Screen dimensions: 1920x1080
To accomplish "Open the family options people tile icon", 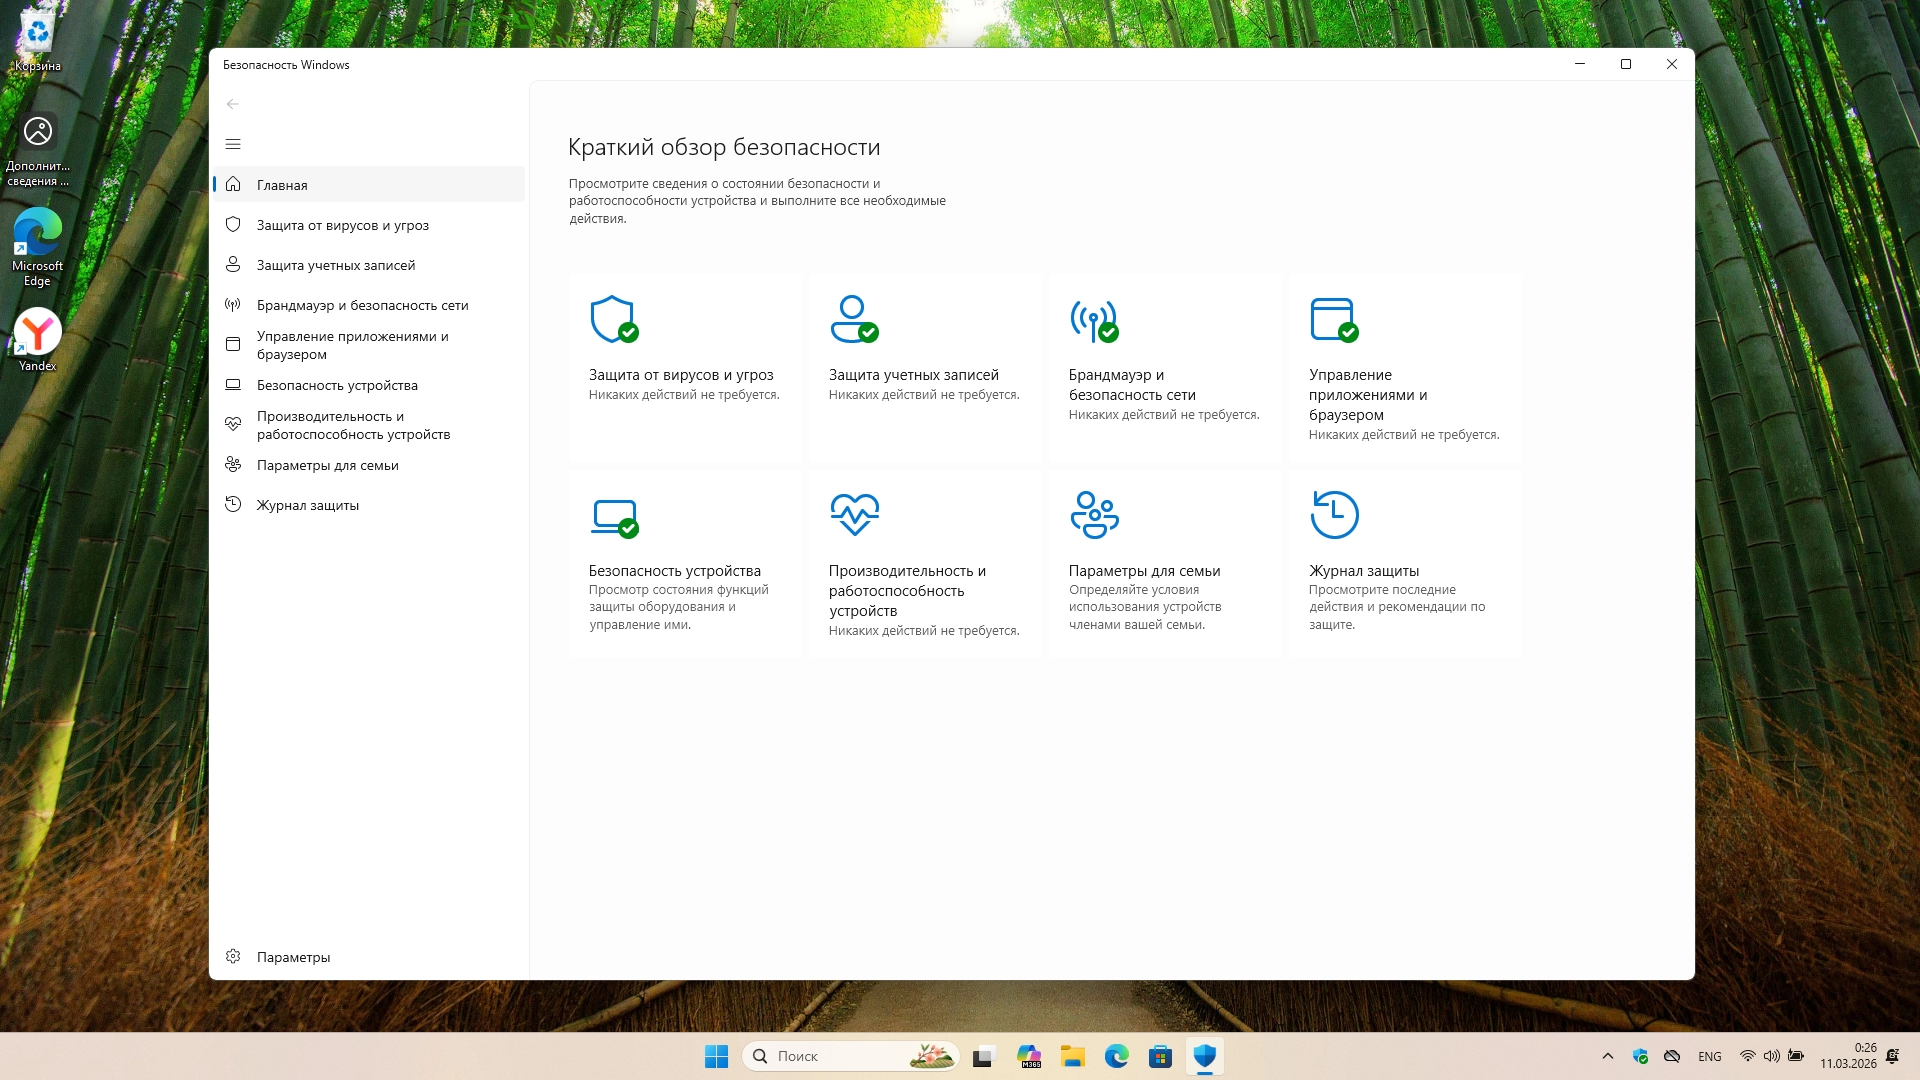I will click(x=1094, y=515).
